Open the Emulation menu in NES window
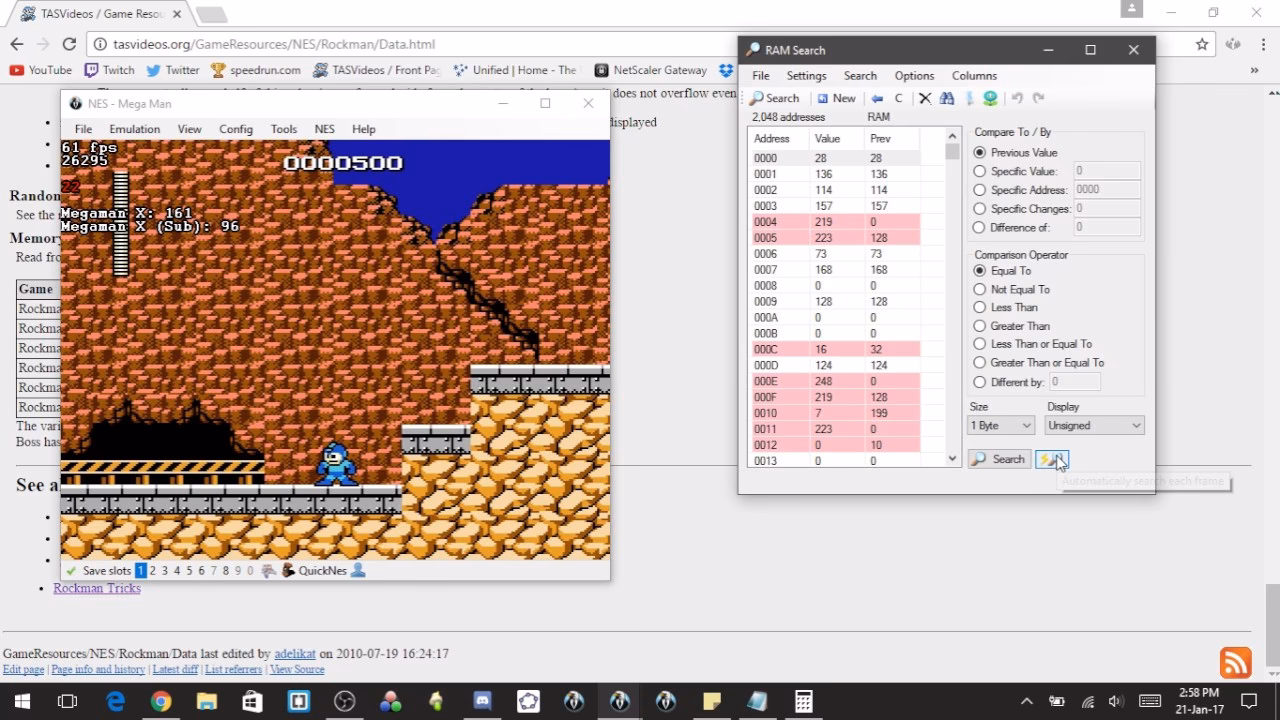The height and width of the screenshot is (720, 1280). (135, 129)
